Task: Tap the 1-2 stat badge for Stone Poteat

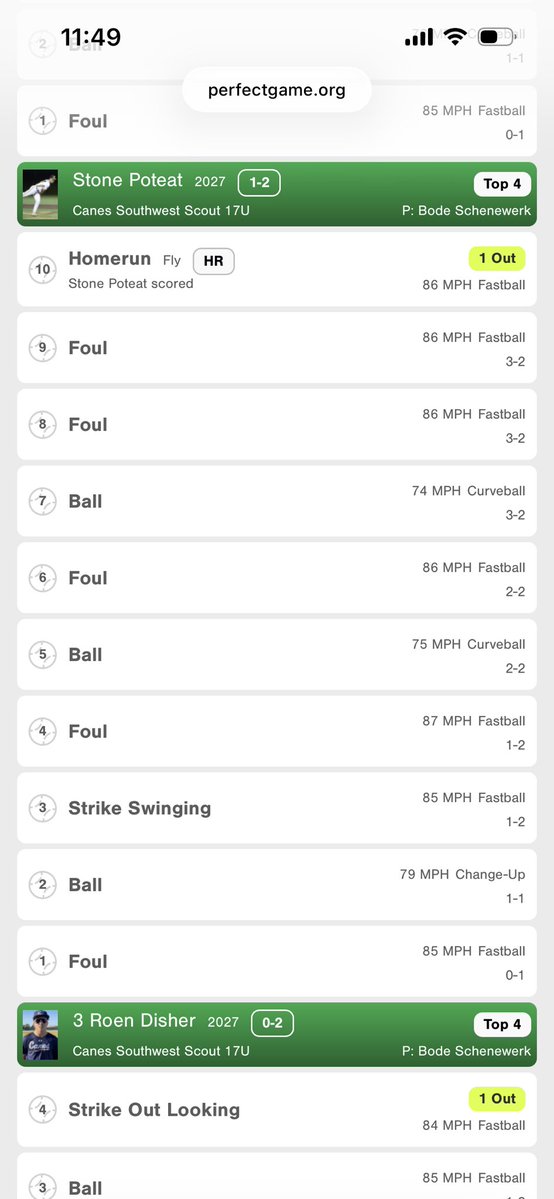Action: pos(259,183)
